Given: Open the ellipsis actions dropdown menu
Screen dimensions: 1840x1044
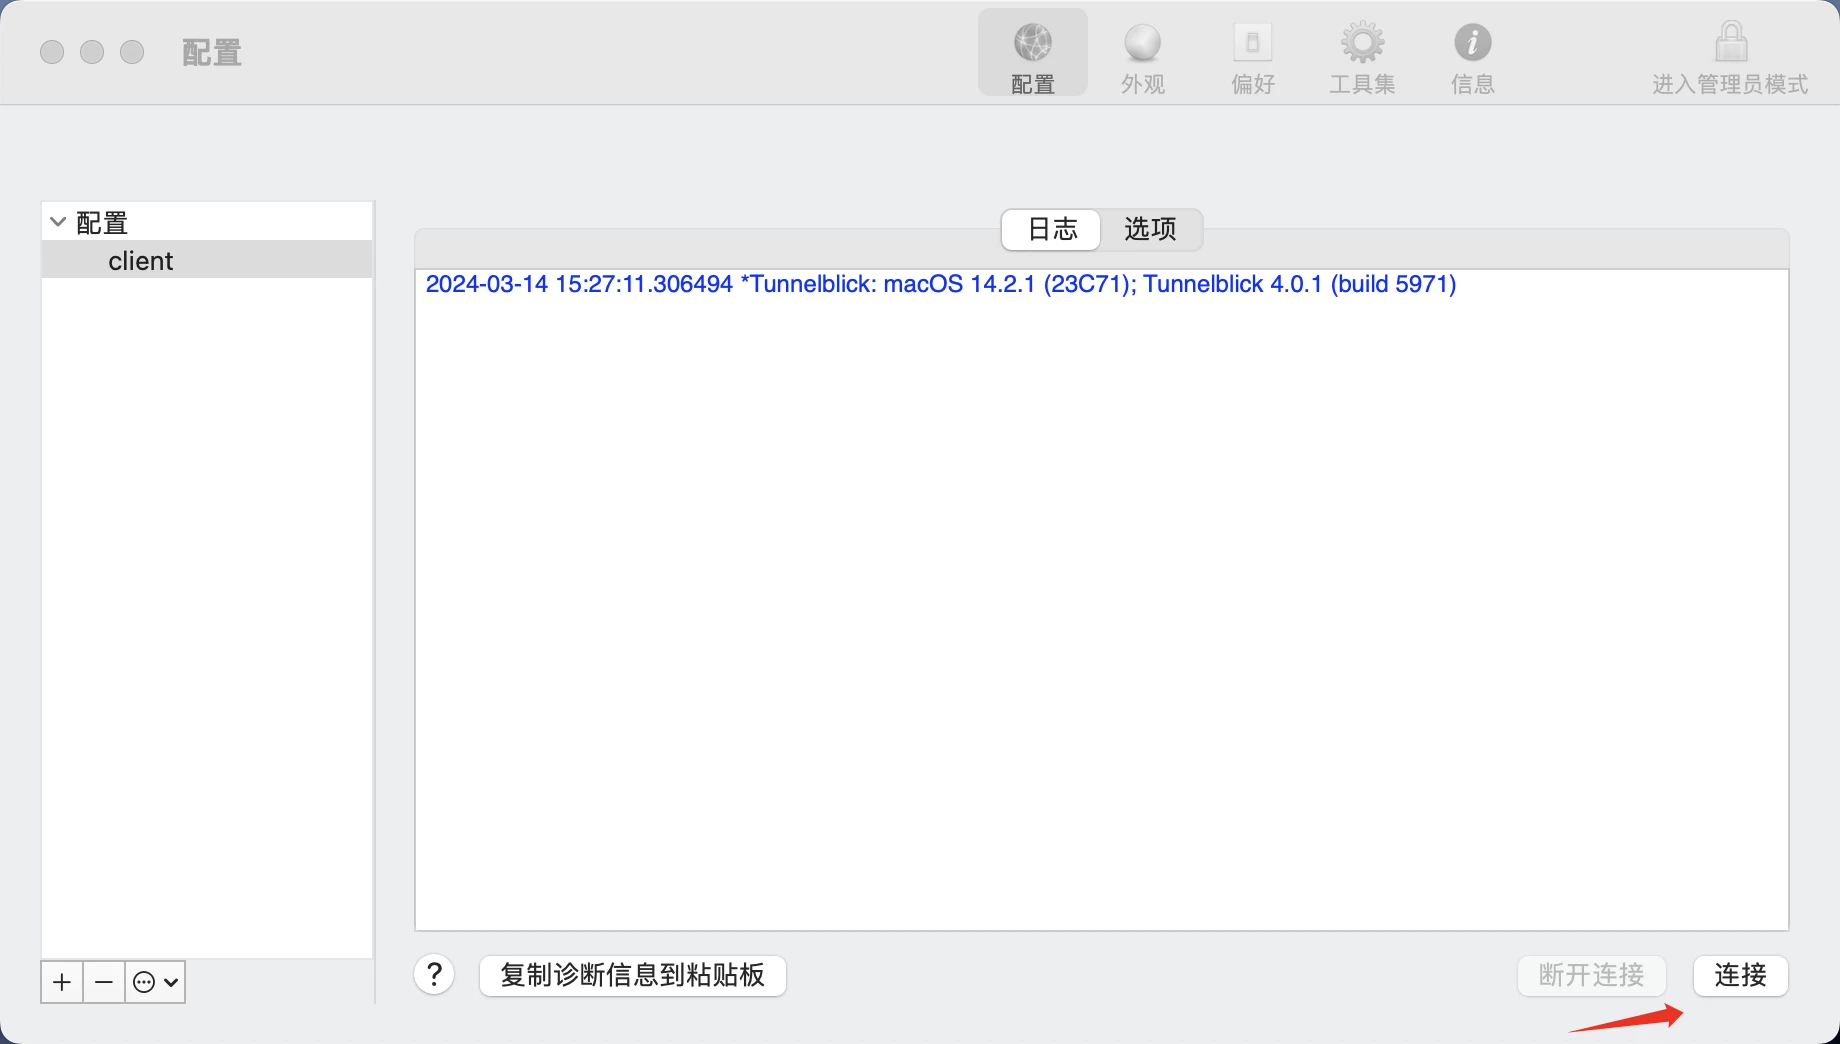Looking at the screenshot, I should point(156,982).
